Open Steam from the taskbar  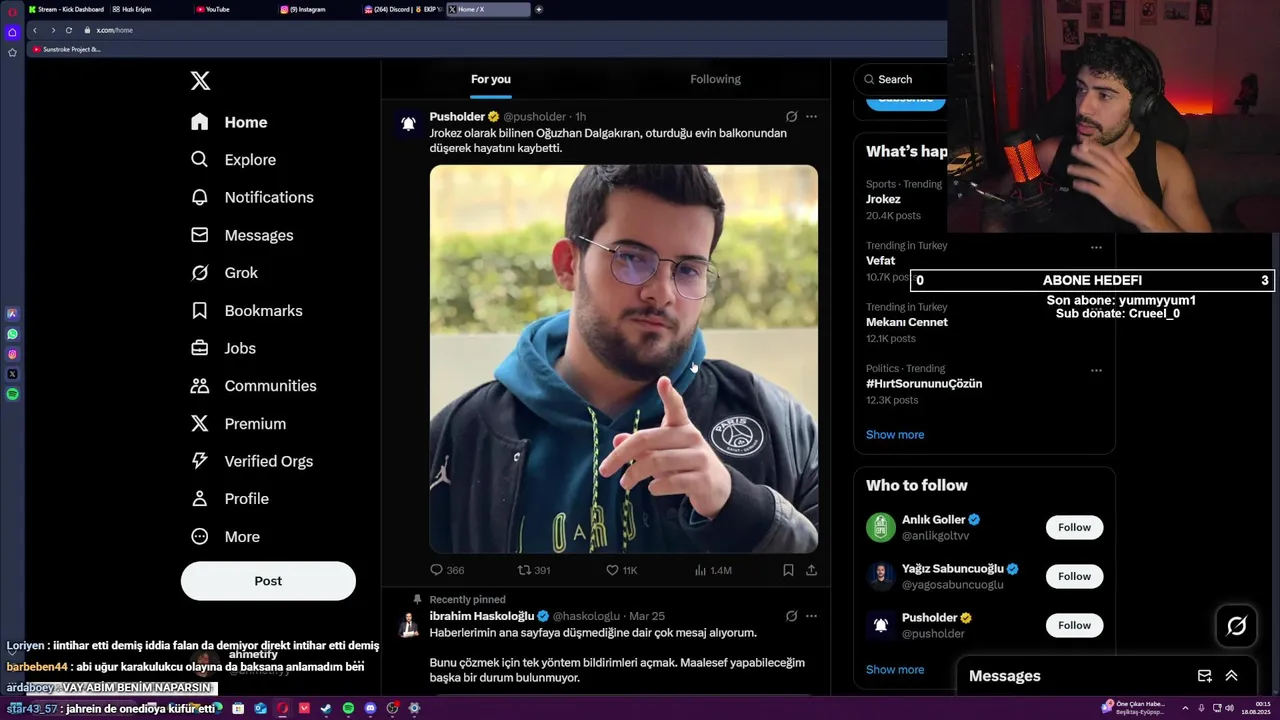pos(326,708)
